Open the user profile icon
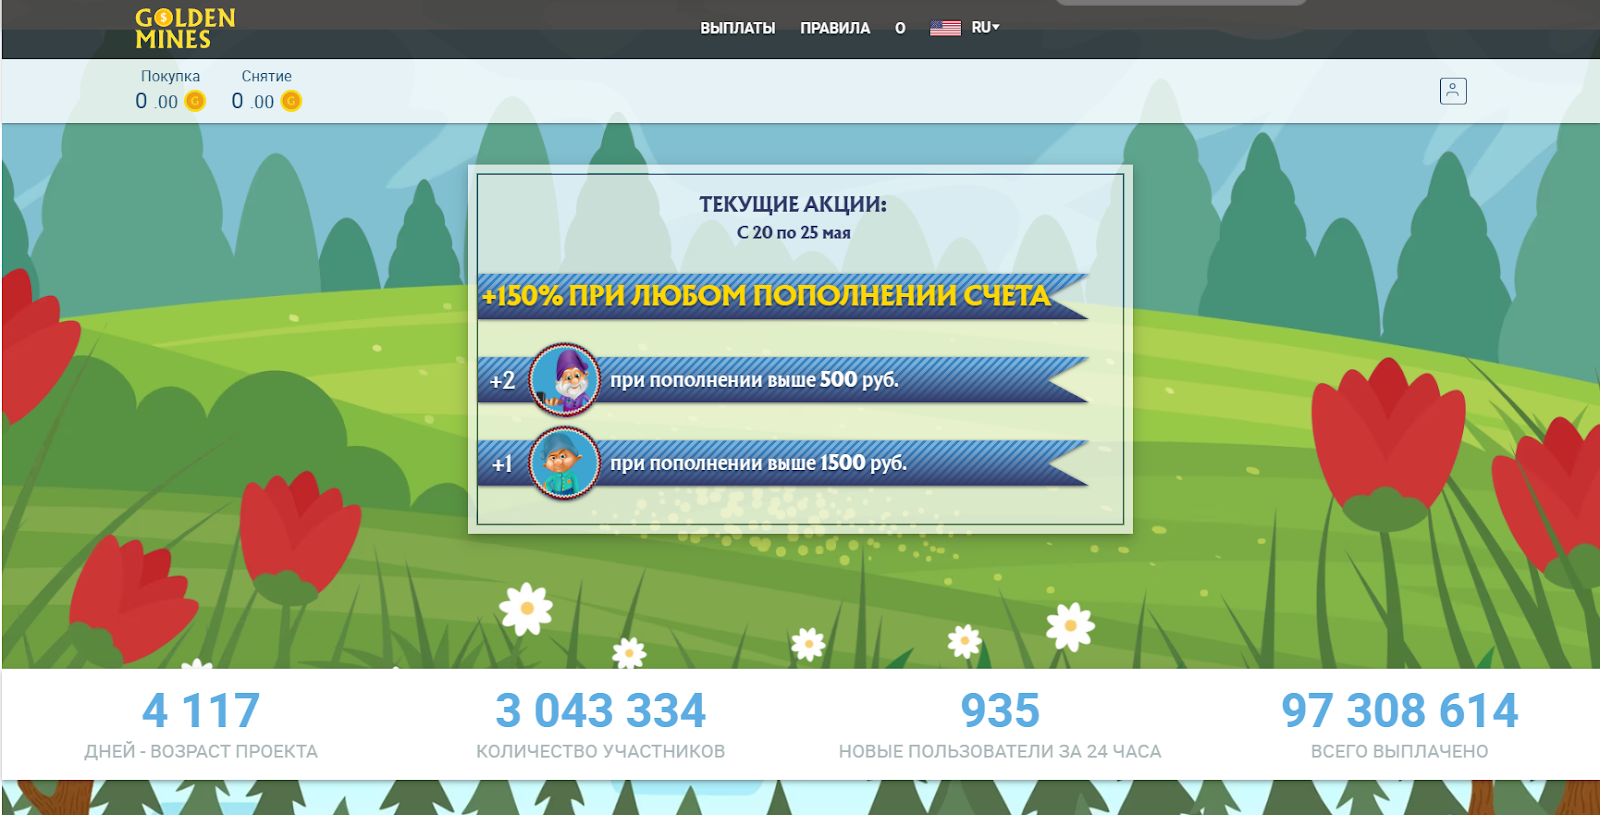 [1453, 91]
